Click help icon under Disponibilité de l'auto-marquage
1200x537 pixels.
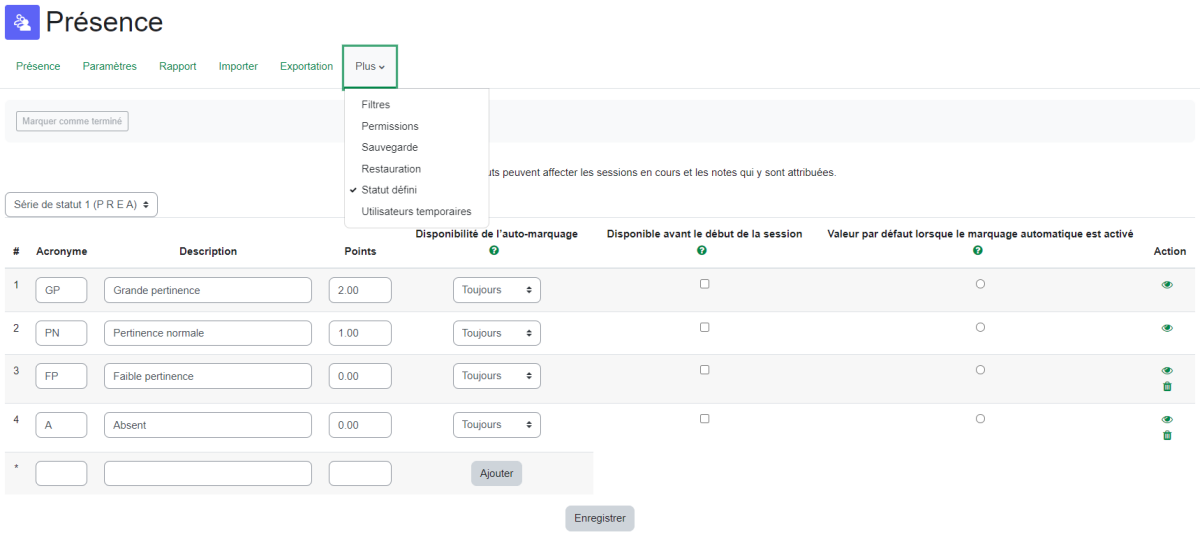click(x=494, y=251)
